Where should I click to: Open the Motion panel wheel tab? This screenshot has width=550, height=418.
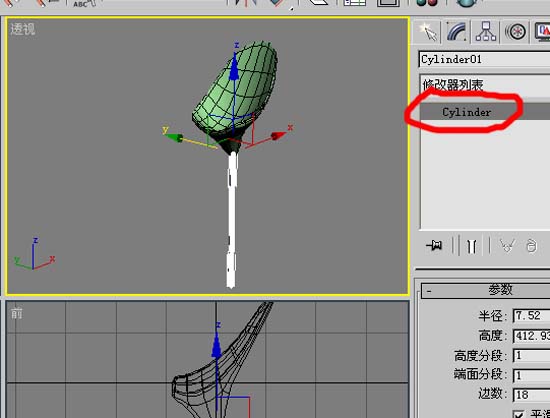(516, 32)
